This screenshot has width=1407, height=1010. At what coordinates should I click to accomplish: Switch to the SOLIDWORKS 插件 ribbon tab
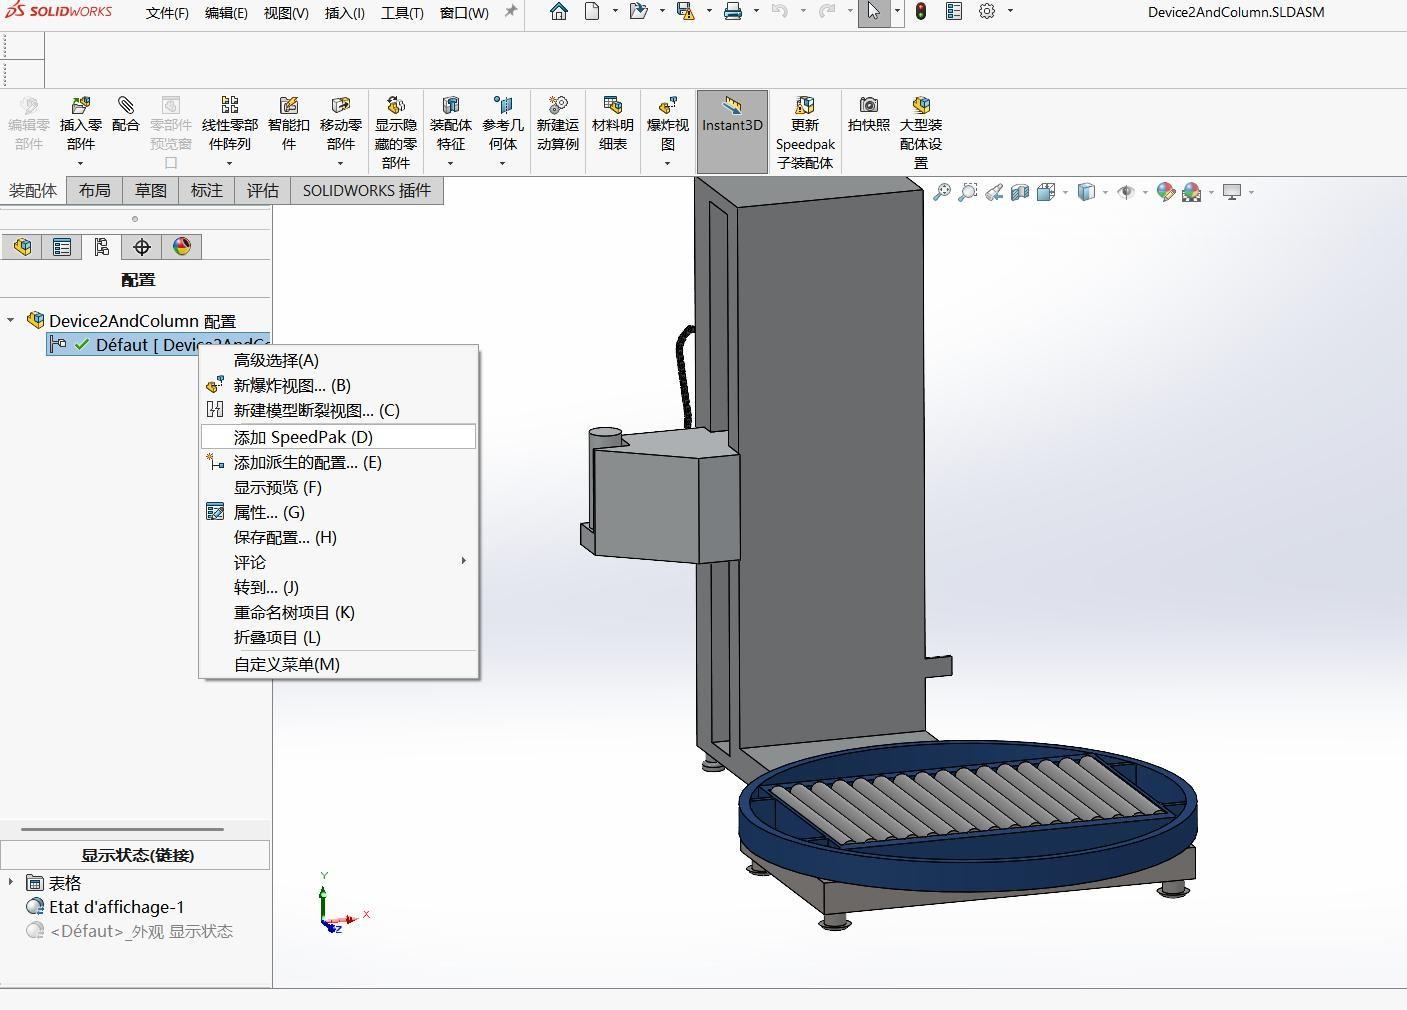point(367,190)
